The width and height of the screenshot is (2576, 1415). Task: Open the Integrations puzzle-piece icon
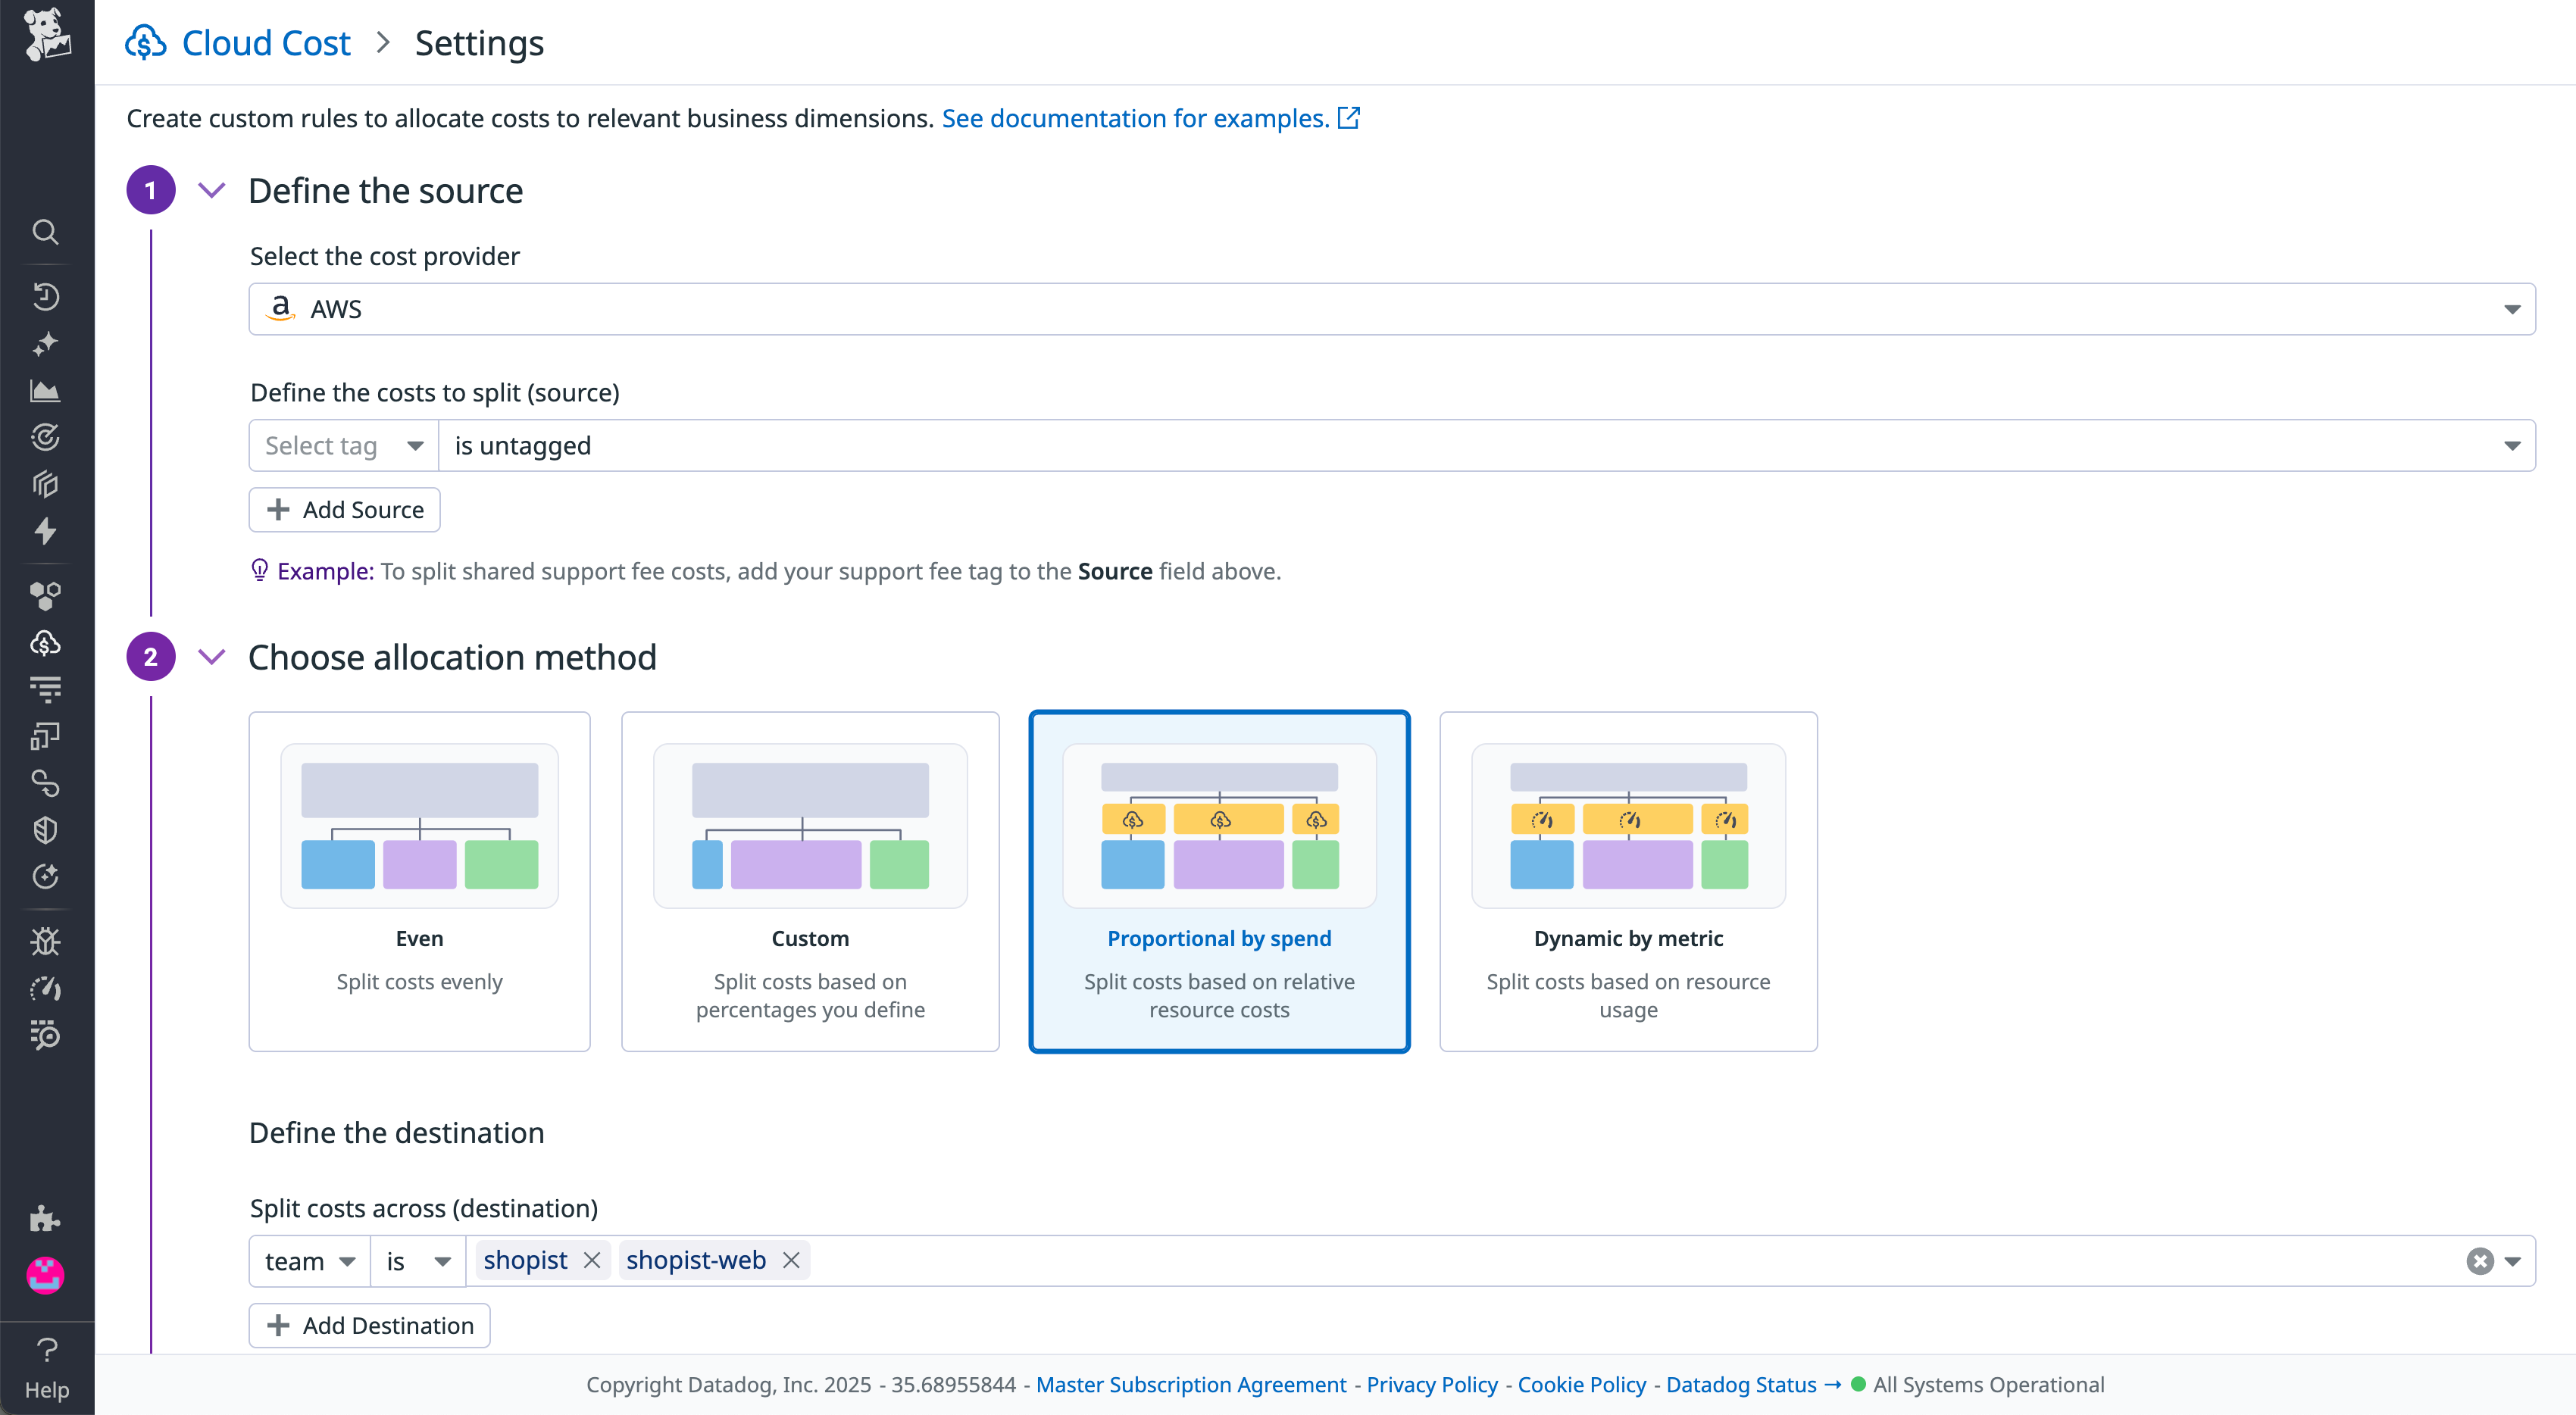(46, 1219)
